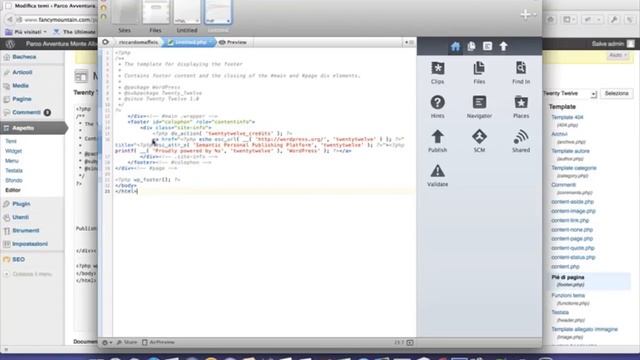The image size is (640, 360).
Task: Switch to the Preview tab in Coda
Action: (233, 42)
